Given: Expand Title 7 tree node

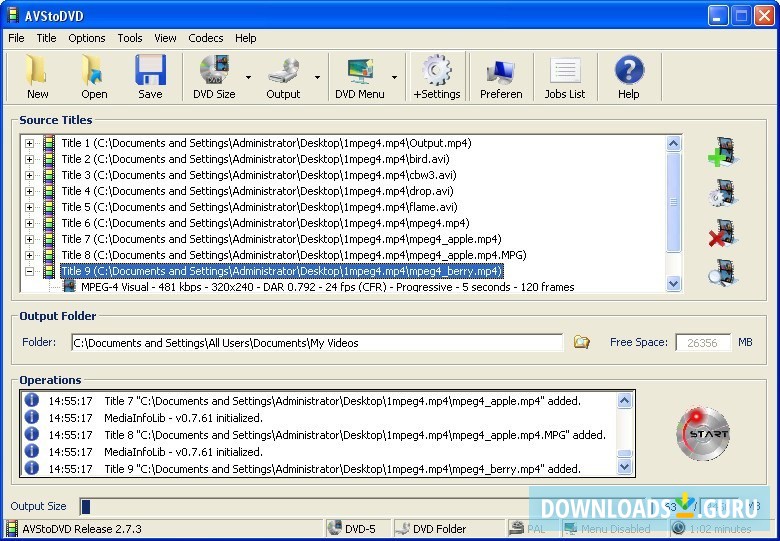Looking at the screenshot, I should [29, 239].
